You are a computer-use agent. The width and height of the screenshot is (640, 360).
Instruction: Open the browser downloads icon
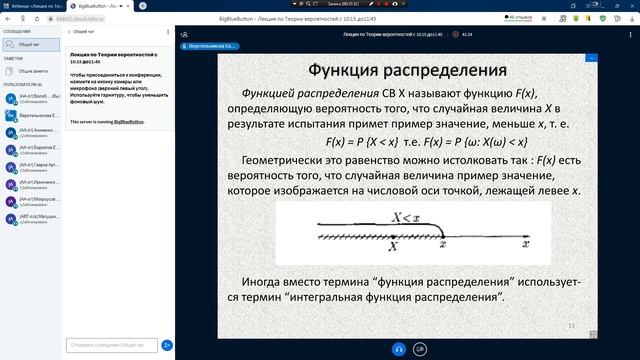click(x=633, y=19)
